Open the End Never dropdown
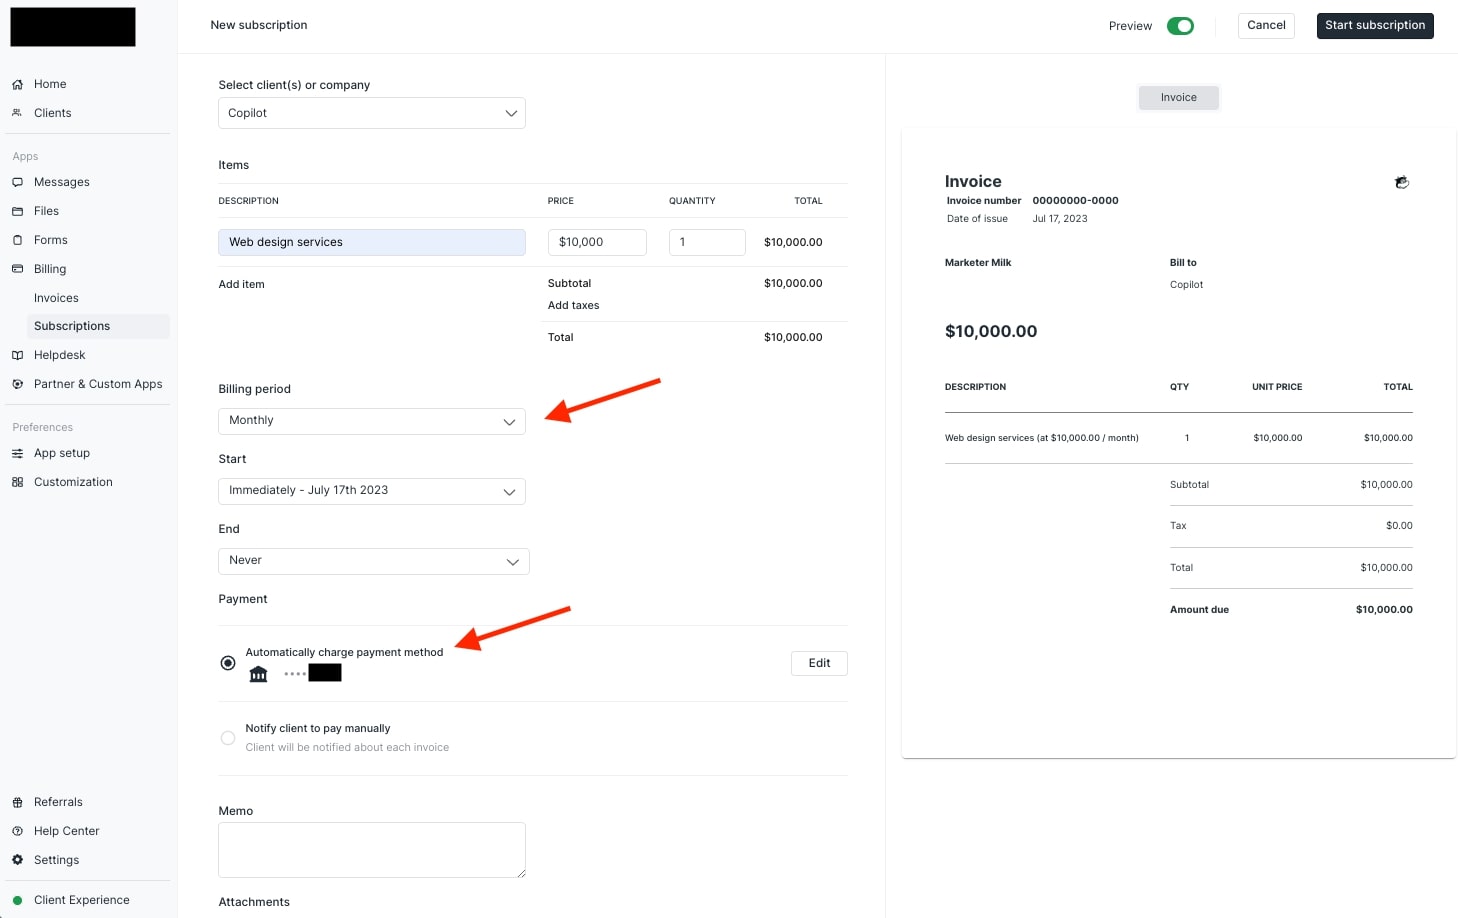This screenshot has height=918, width=1458. tap(373, 561)
